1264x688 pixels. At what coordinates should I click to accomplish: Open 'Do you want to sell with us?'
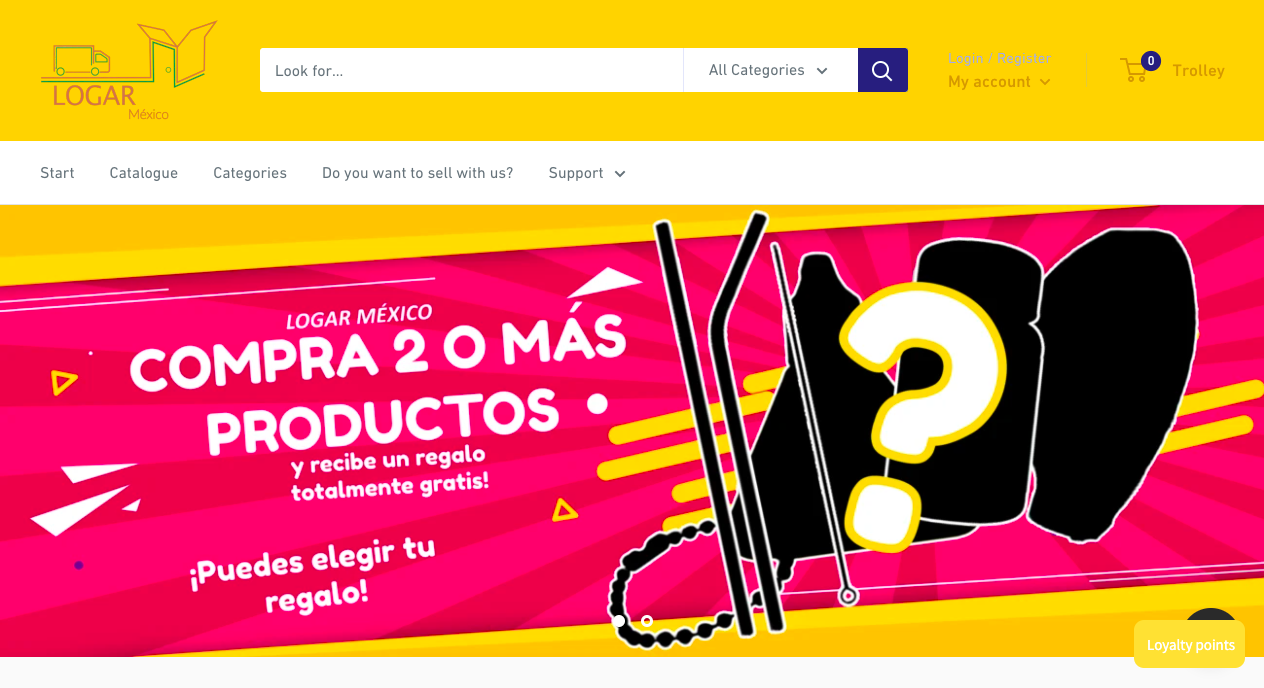[x=418, y=173]
